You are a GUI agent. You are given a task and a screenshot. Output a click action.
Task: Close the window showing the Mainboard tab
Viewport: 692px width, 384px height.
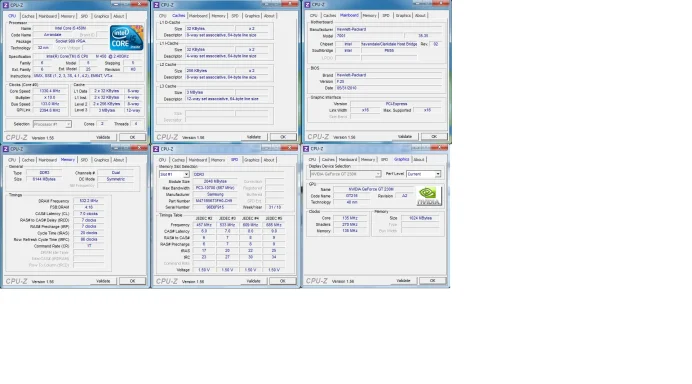coord(441,4)
